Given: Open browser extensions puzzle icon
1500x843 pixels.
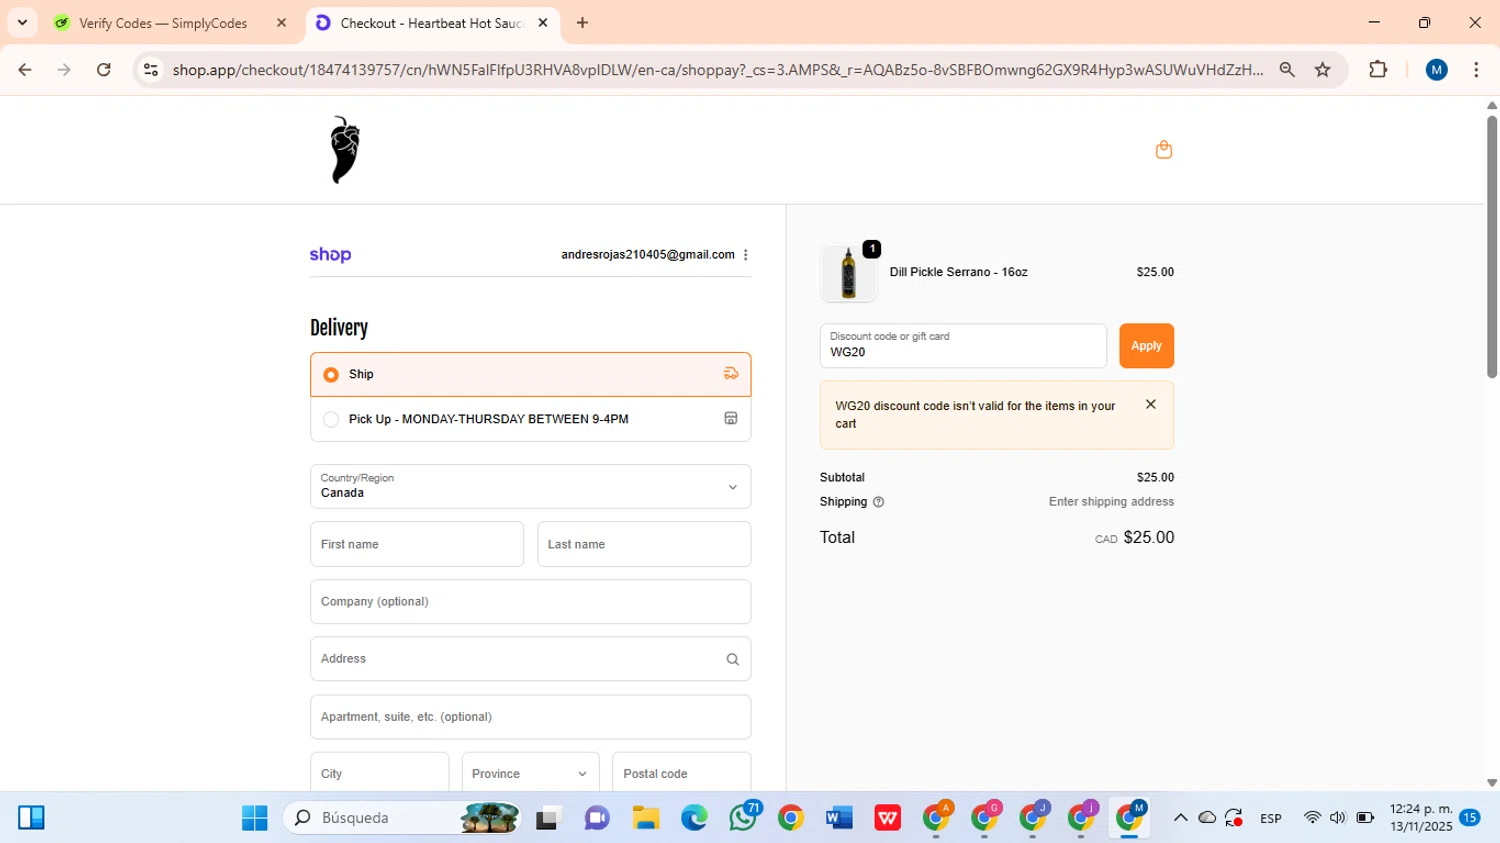Looking at the screenshot, I should pyautogui.click(x=1378, y=70).
